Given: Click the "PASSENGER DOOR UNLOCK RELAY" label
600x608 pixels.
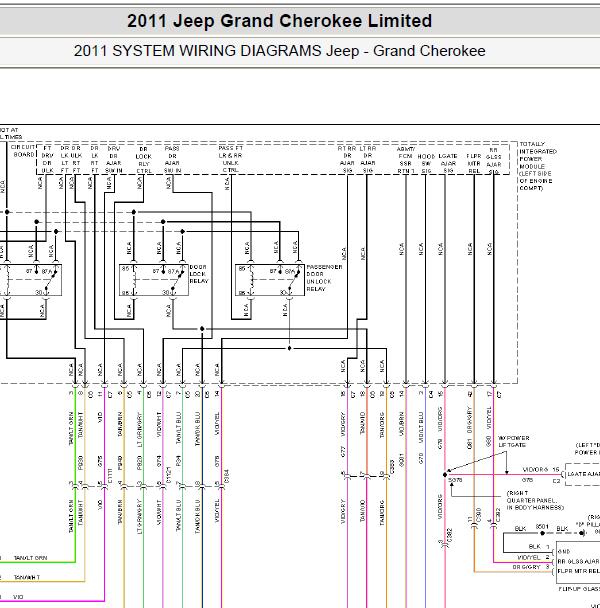Looking at the screenshot, I should (324, 278).
